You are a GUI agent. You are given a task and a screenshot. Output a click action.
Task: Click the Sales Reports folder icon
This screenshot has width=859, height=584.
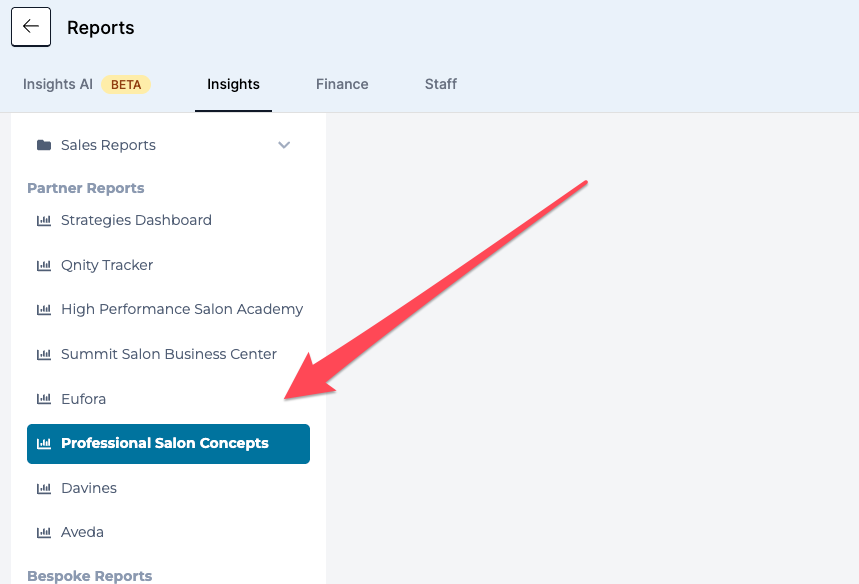point(44,145)
